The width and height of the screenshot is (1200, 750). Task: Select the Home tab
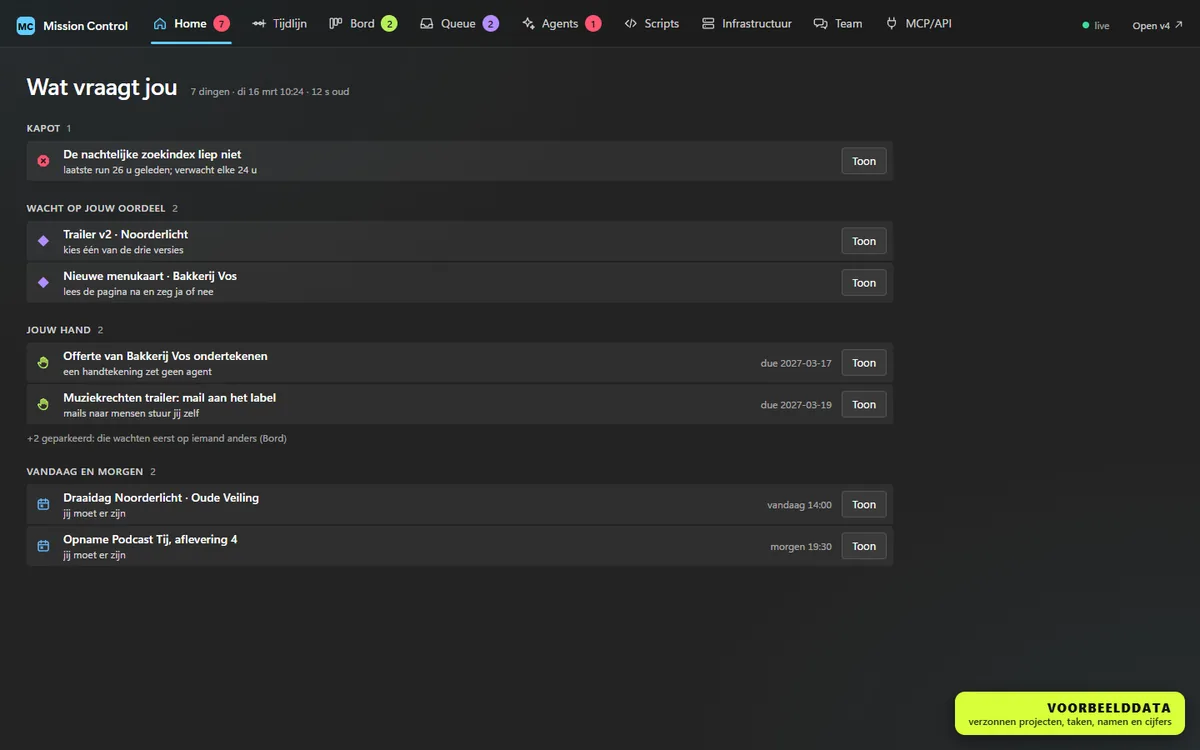(x=191, y=23)
